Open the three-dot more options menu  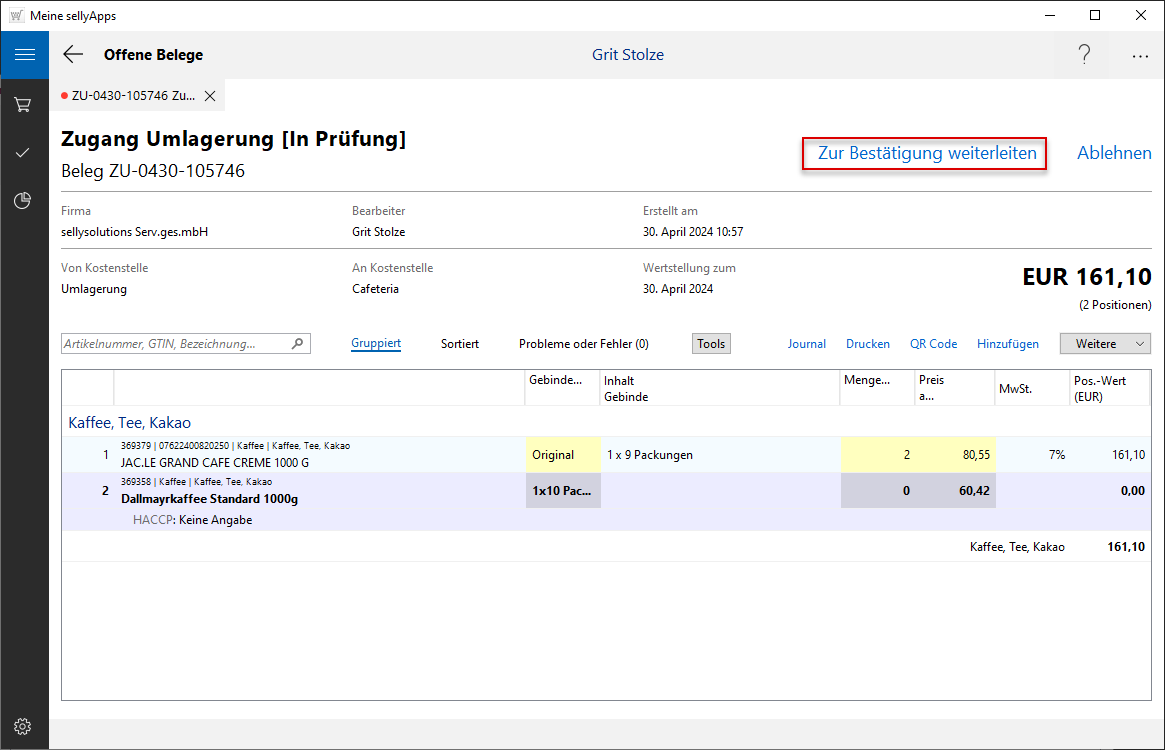click(1140, 56)
